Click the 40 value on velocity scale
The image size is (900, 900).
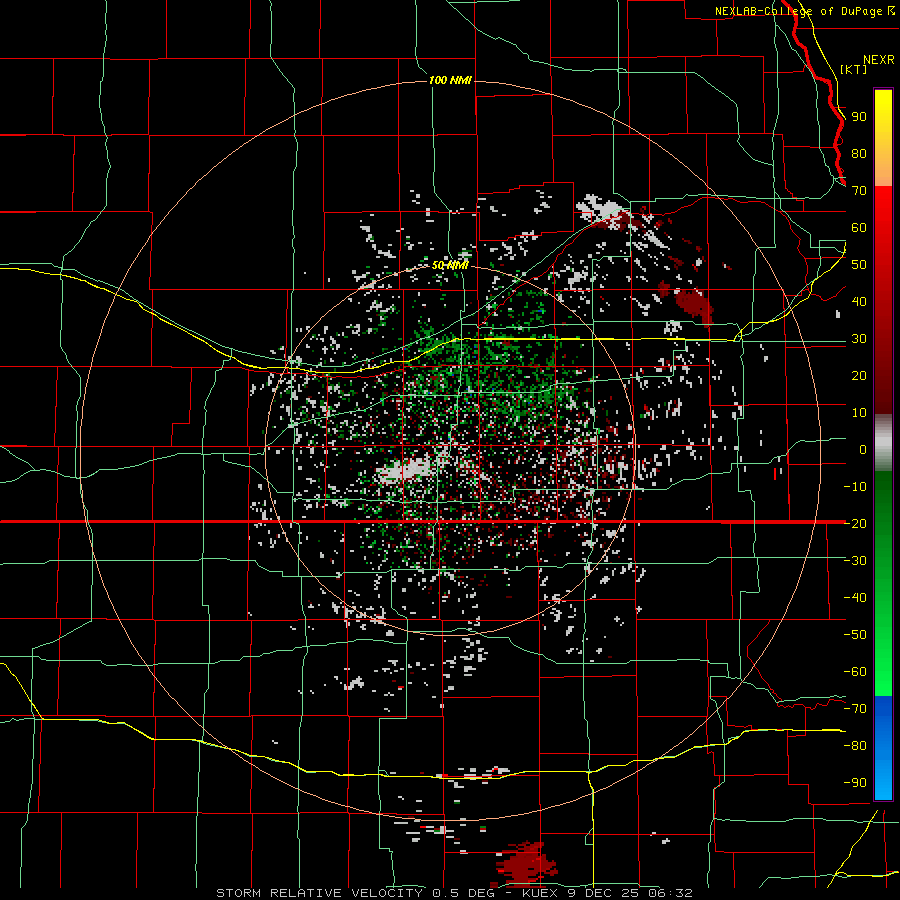click(859, 301)
